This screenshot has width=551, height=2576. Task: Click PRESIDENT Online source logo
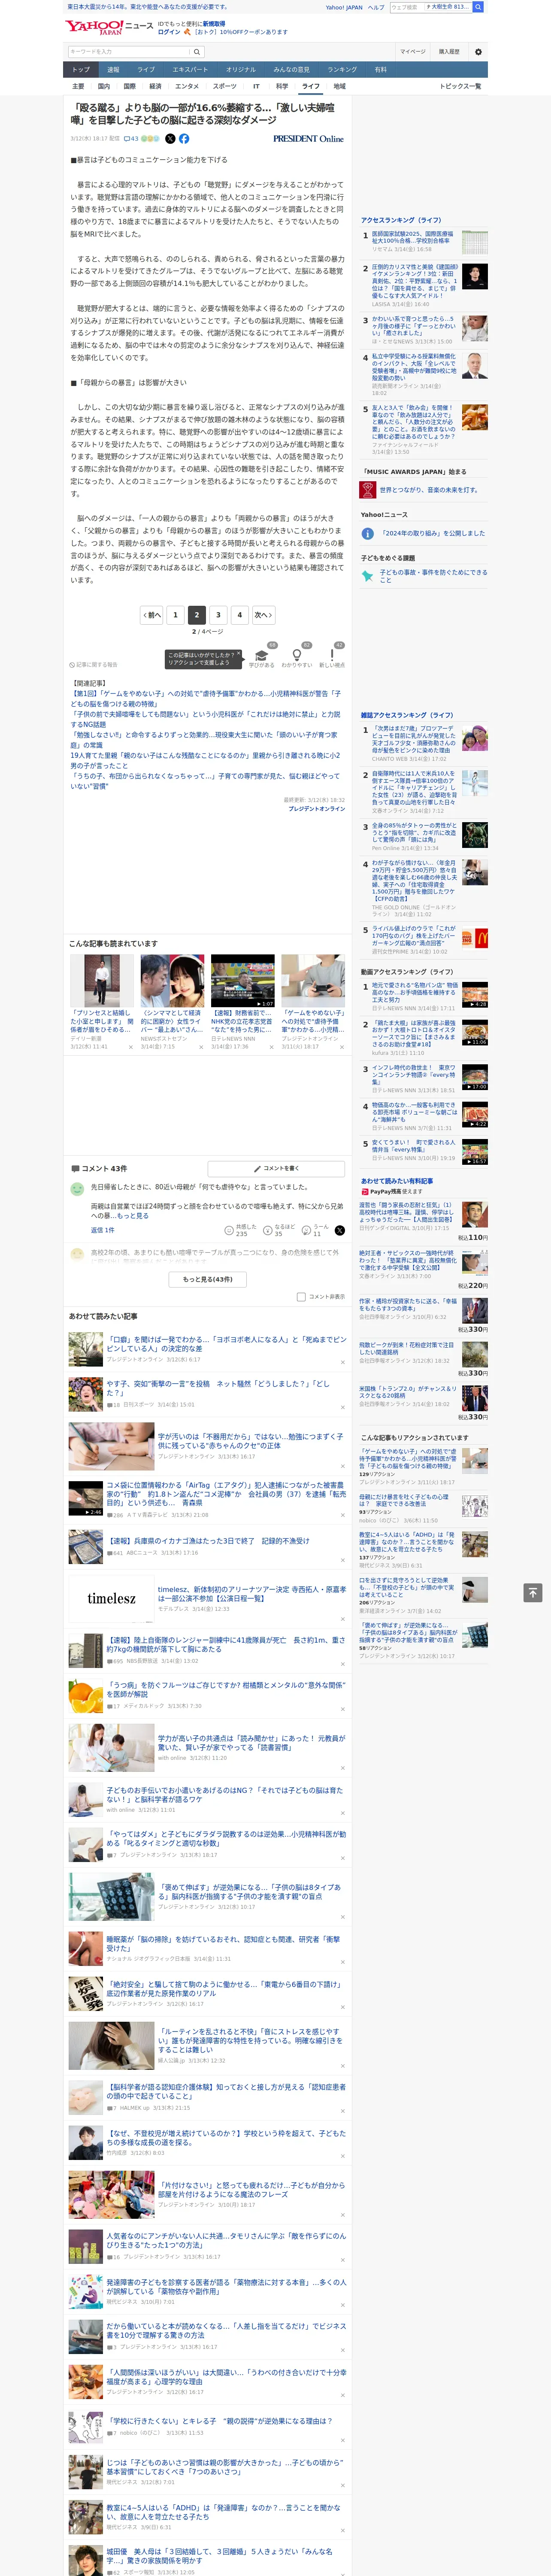tap(308, 139)
